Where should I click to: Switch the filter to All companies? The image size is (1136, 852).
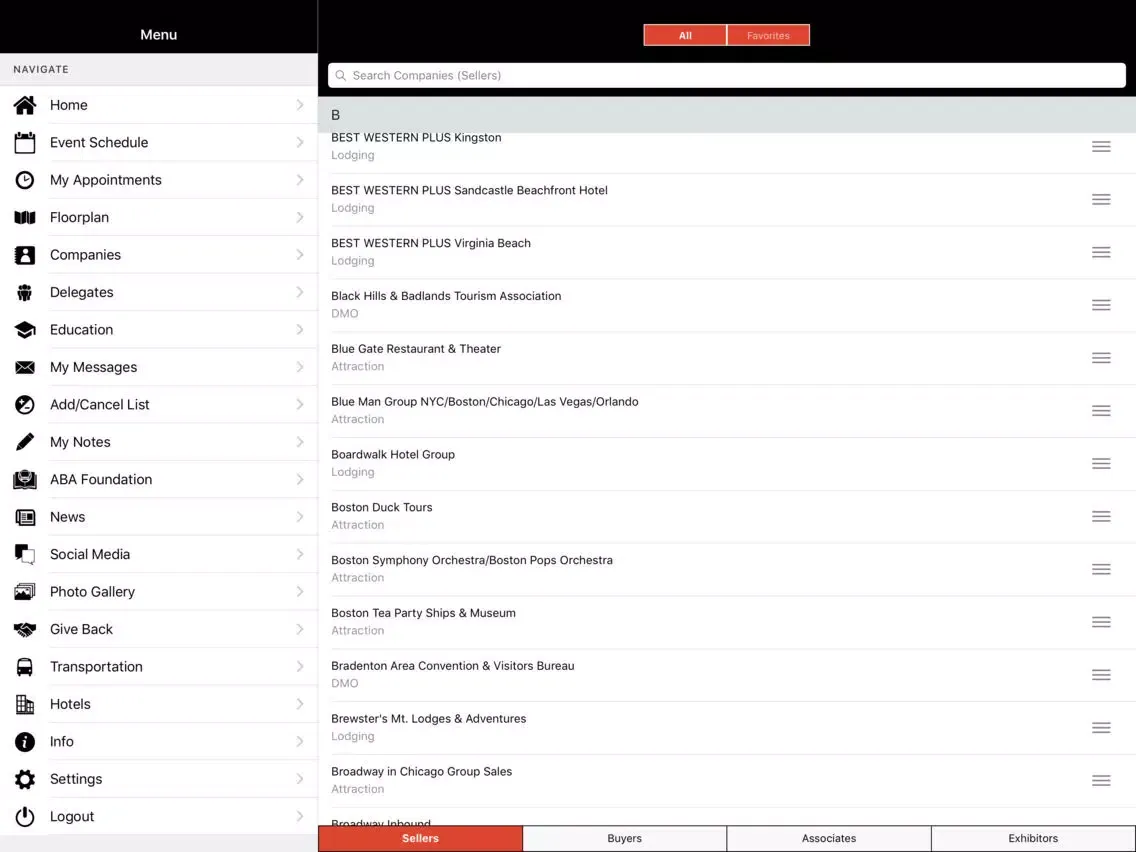coord(685,36)
